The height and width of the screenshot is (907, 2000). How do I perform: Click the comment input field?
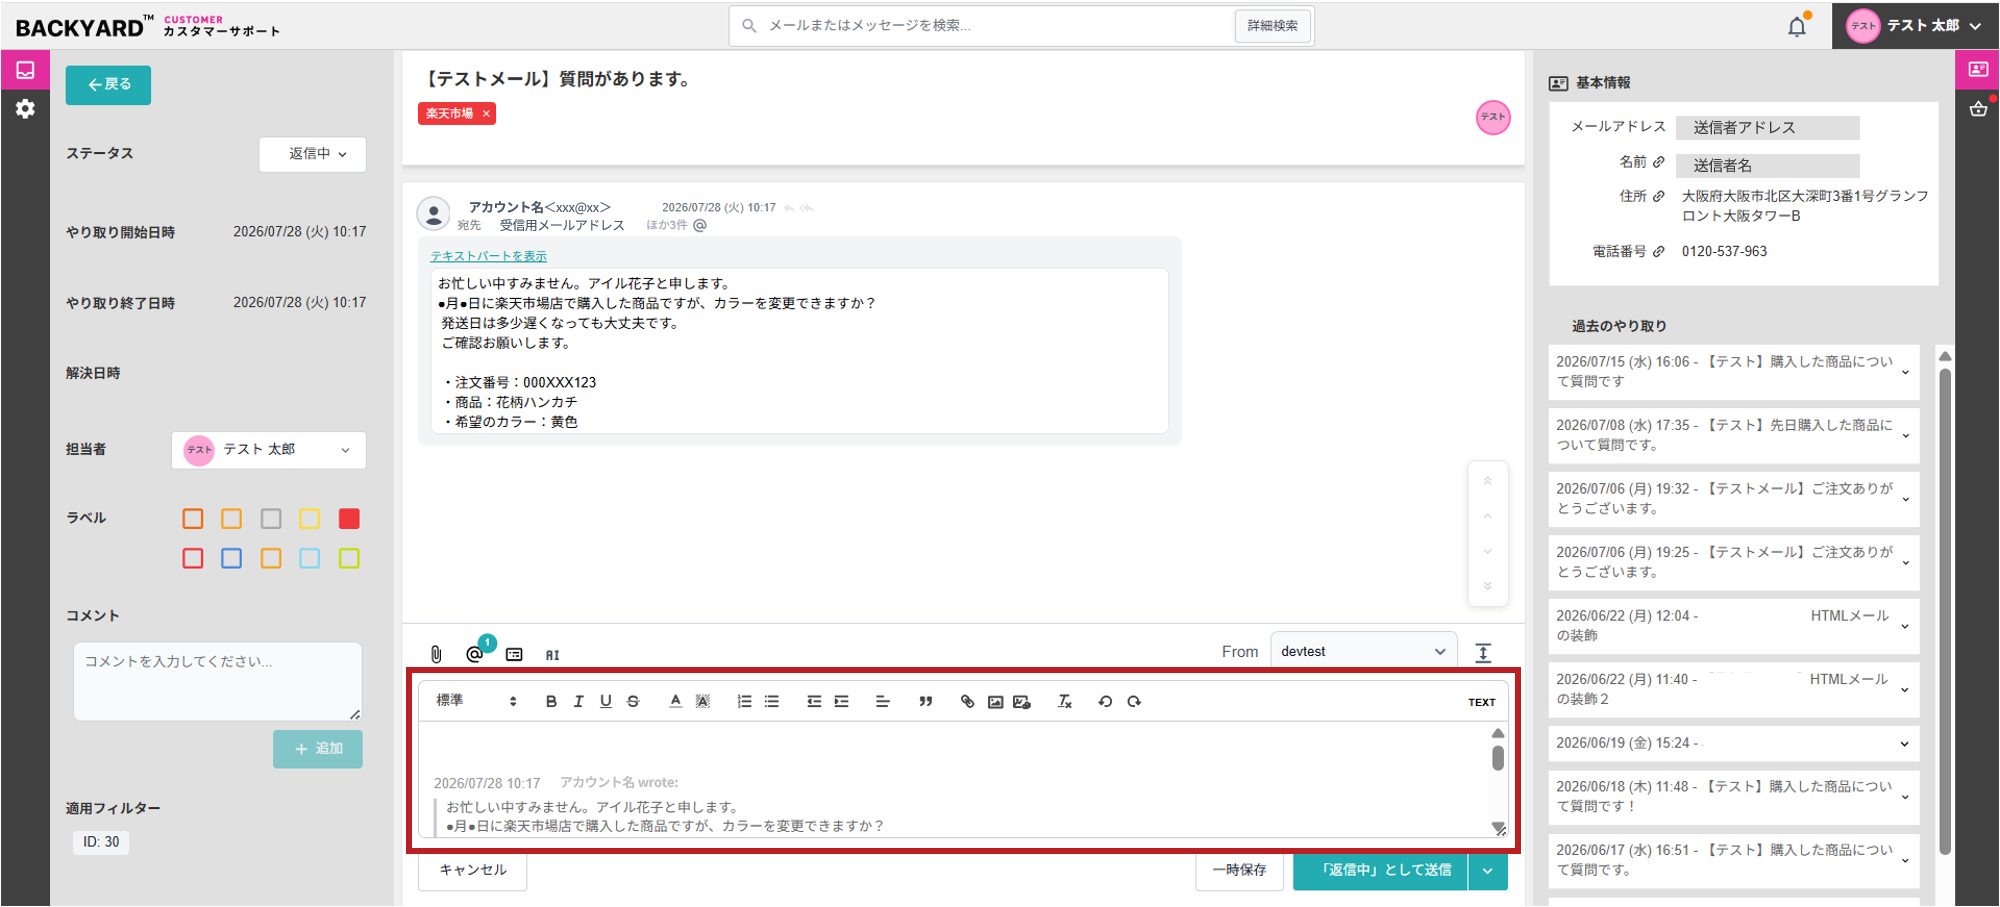(x=218, y=681)
